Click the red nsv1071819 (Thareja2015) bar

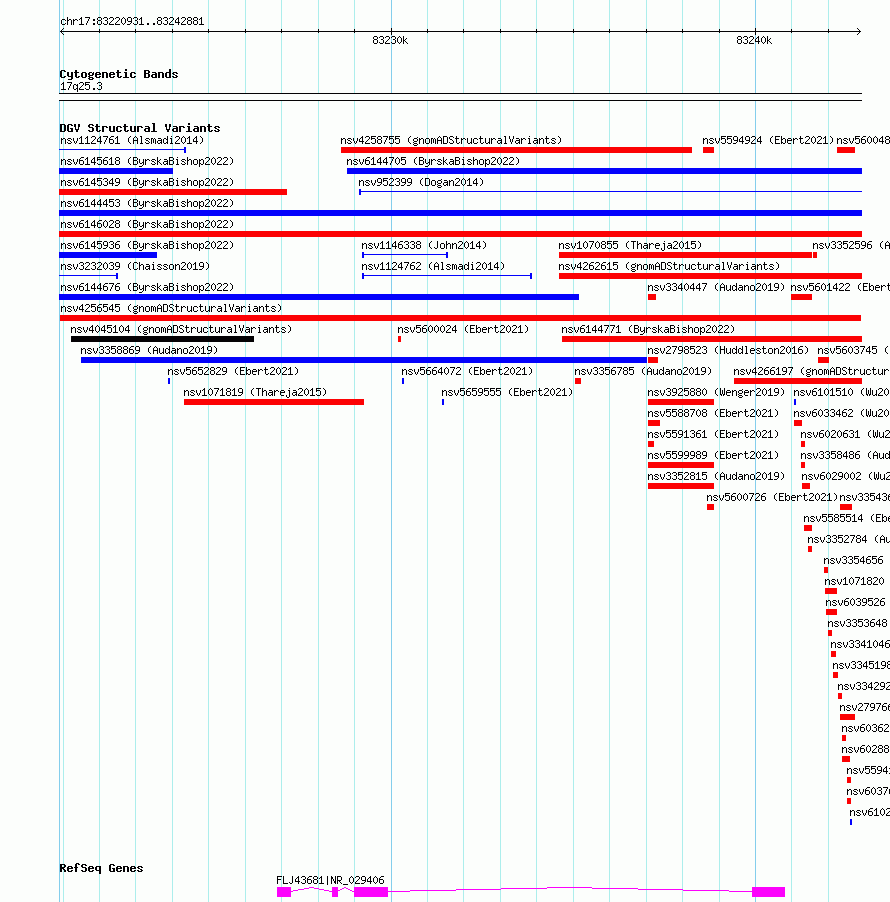[274, 402]
